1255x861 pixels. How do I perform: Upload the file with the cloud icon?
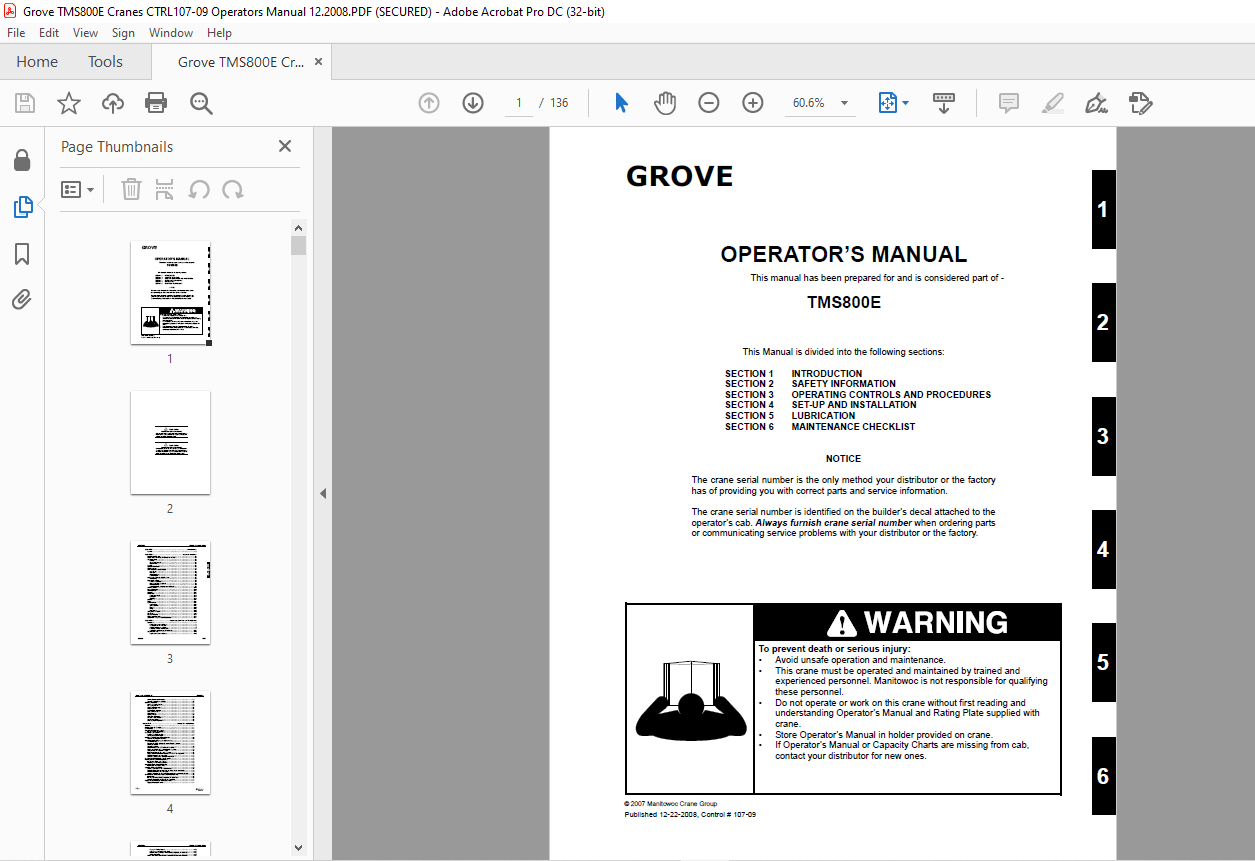pos(113,103)
